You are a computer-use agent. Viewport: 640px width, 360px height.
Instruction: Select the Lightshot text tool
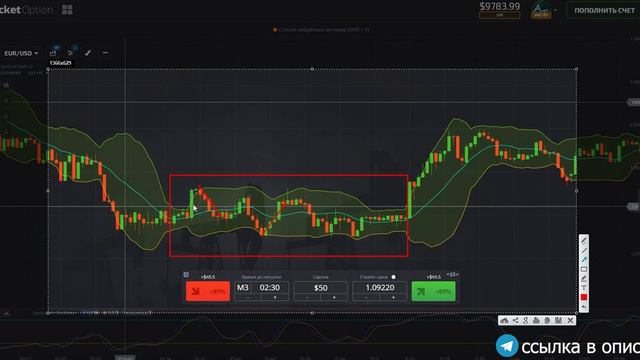(x=584, y=288)
